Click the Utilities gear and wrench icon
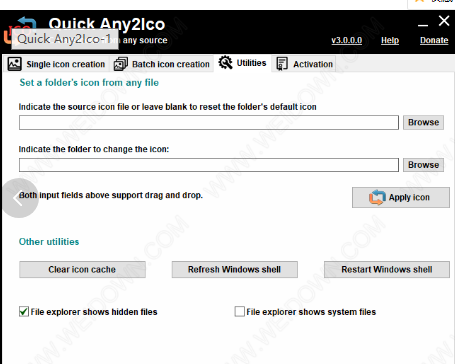The image size is (455, 364). pos(226,62)
